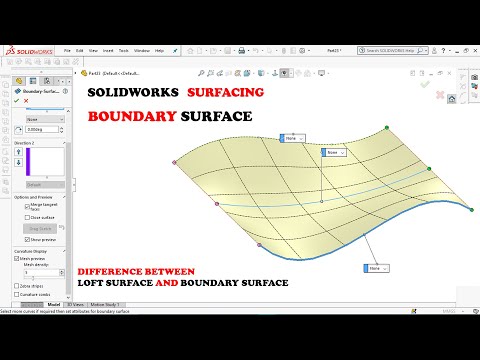480x360 pixels.
Task: Toggle Show preview checkbox
Action: [27, 240]
